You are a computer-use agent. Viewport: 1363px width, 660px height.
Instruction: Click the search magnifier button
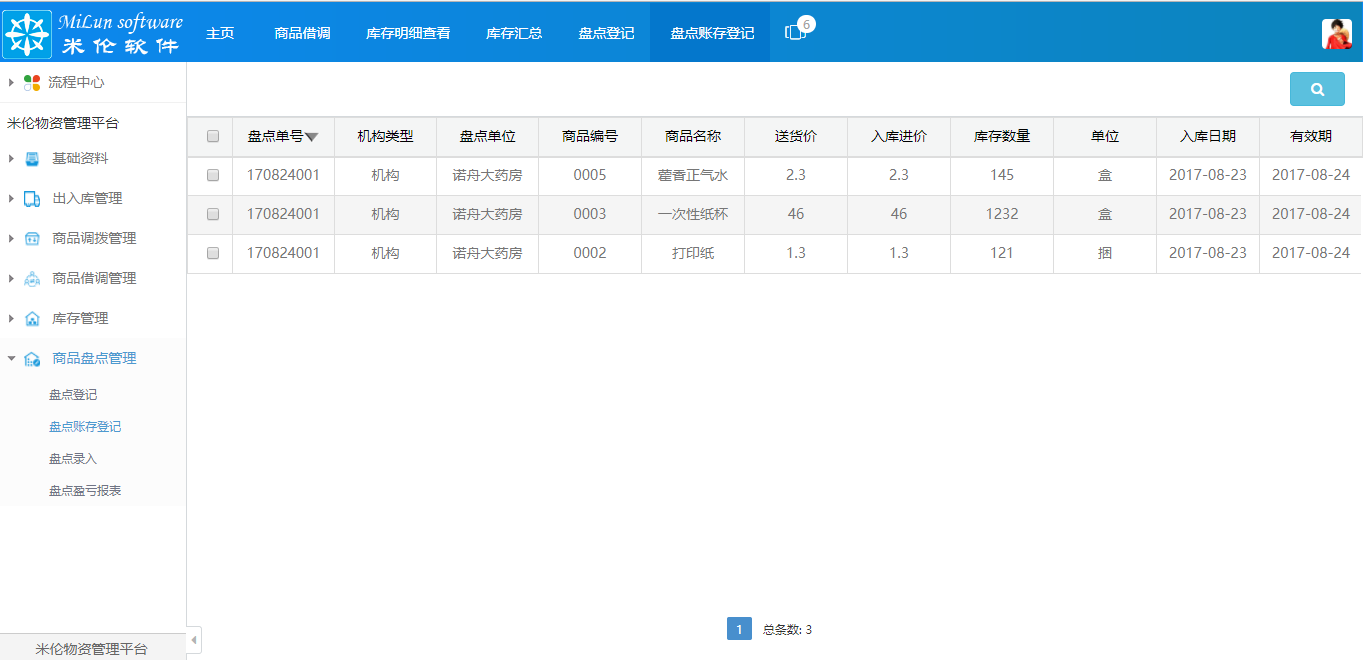pos(1316,88)
